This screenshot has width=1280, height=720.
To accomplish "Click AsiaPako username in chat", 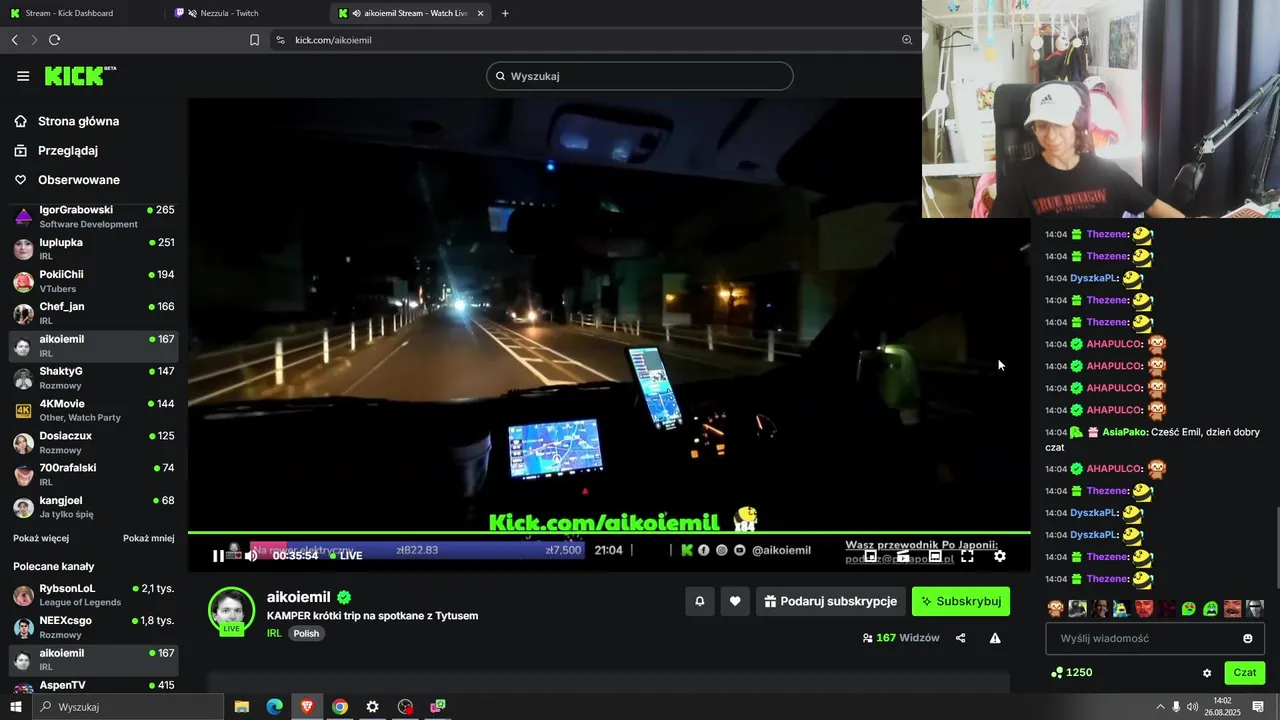I will [1124, 432].
